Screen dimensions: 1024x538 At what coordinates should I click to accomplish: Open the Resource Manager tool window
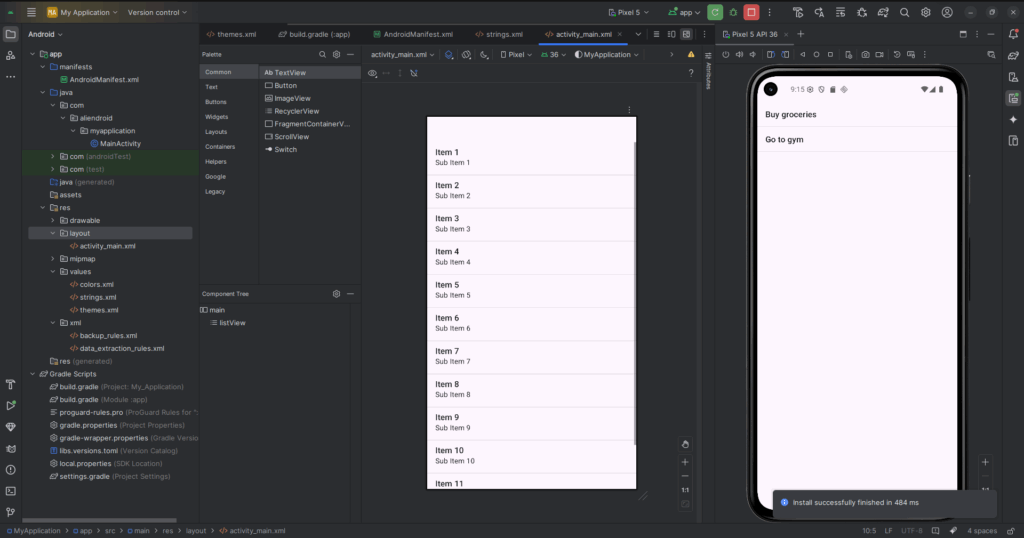[x=10, y=55]
